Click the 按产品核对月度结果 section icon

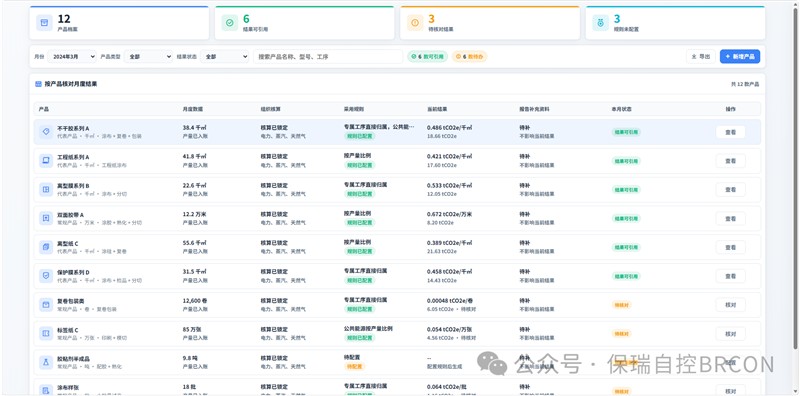pyautogui.click(x=38, y=84)
